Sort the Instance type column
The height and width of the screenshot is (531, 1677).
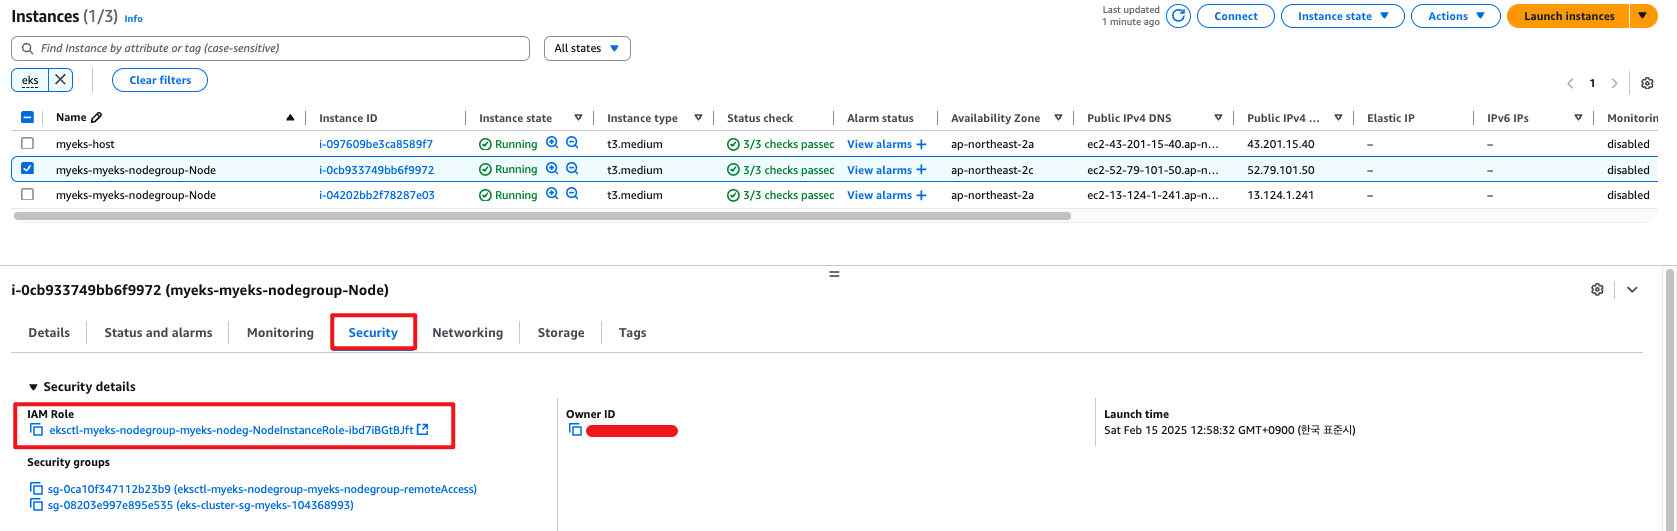pos(698,118)
